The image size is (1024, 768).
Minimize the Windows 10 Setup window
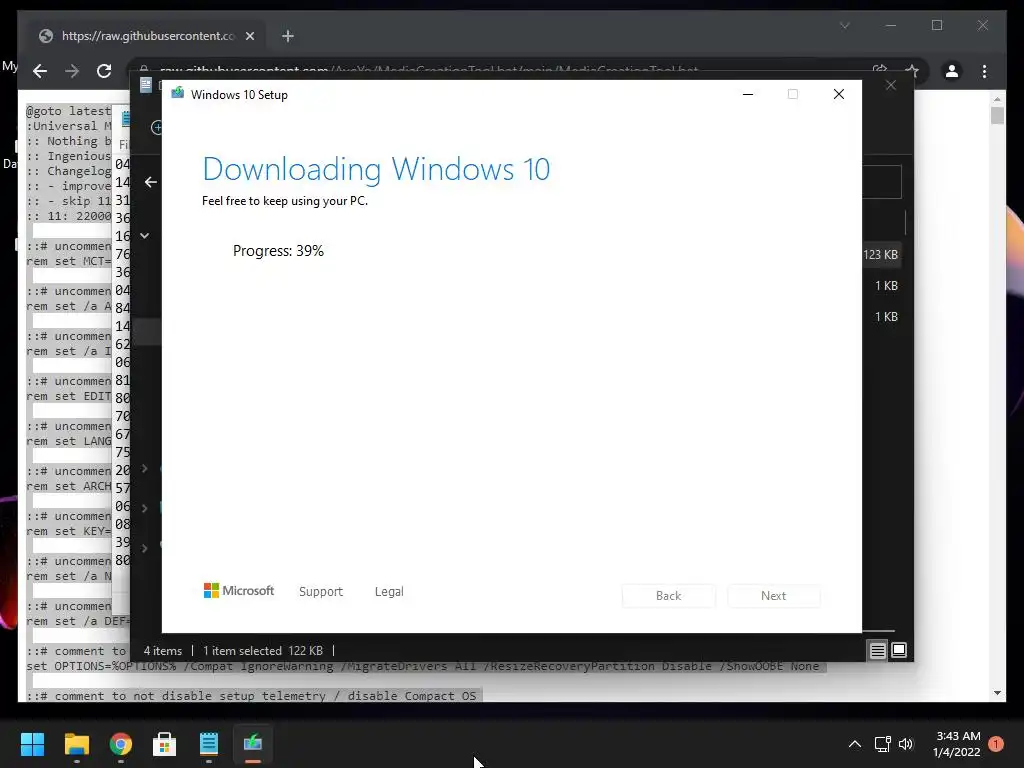tap(748, 95)
